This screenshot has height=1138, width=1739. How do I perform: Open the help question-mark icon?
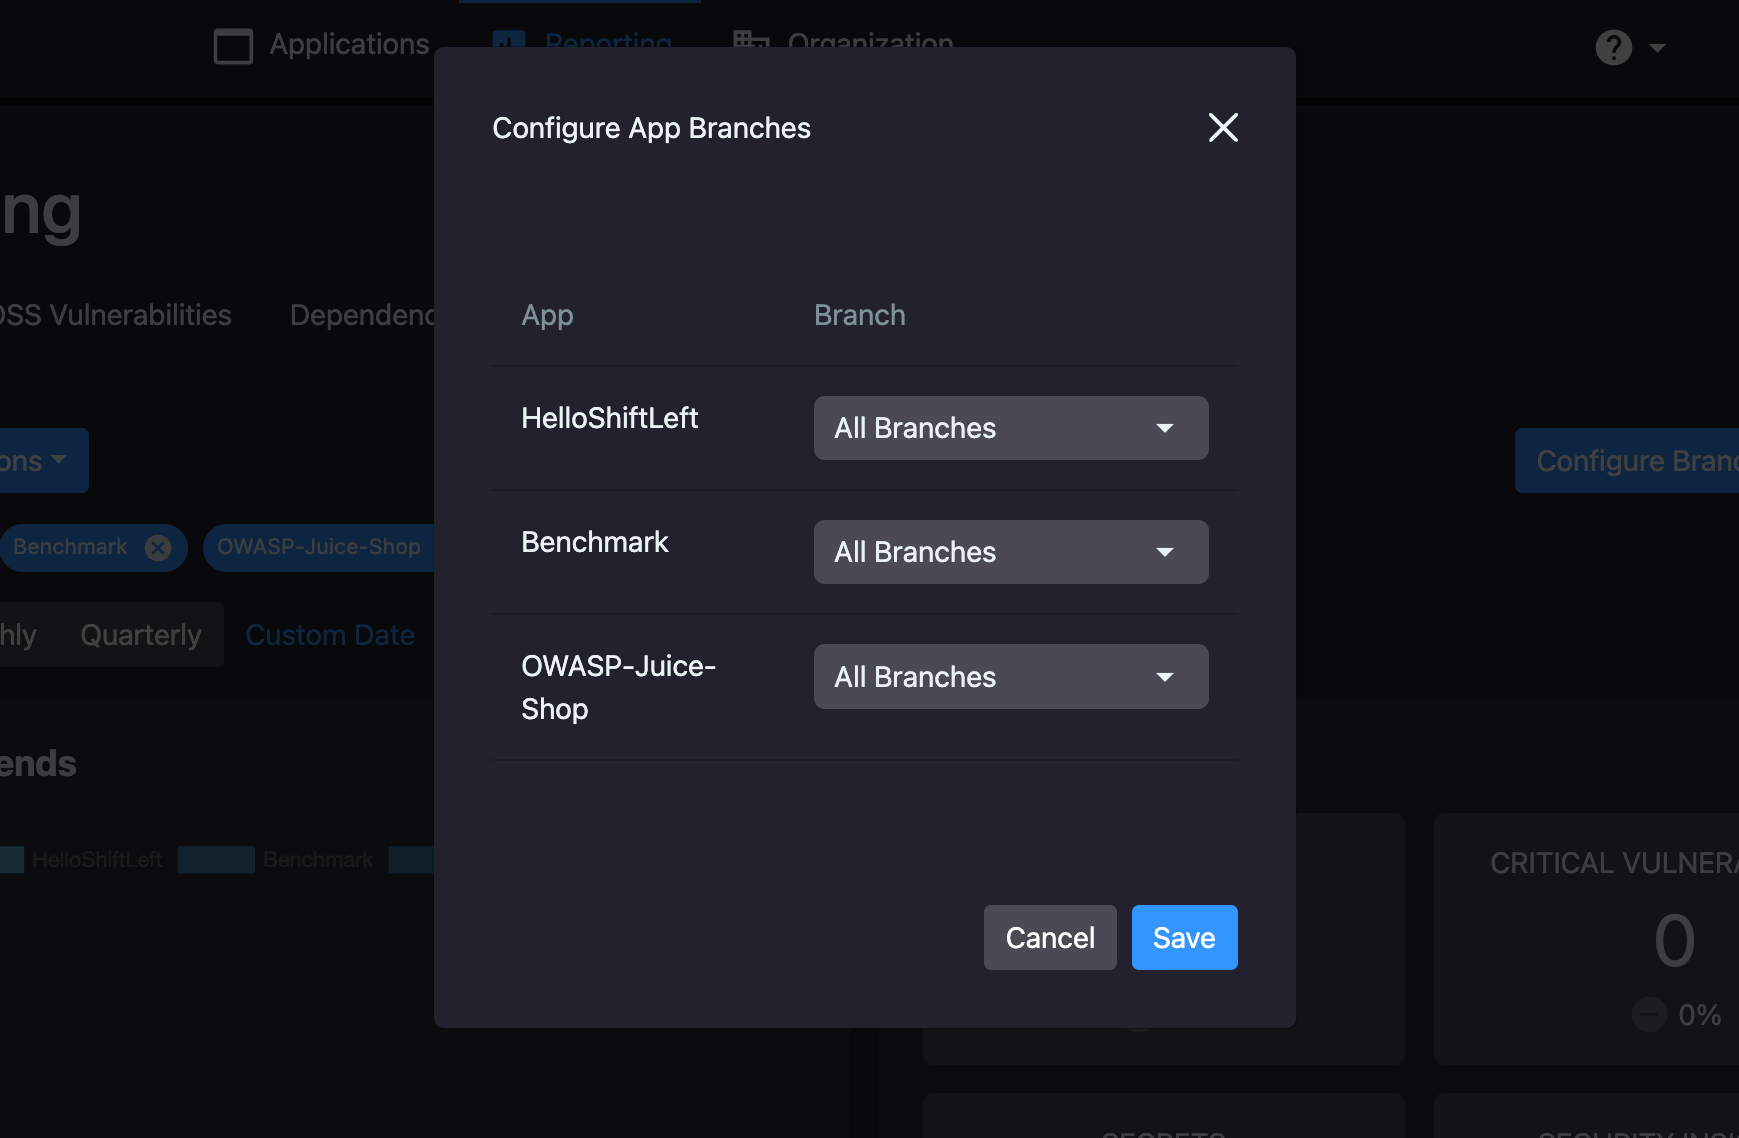(x=1613, y=47)
